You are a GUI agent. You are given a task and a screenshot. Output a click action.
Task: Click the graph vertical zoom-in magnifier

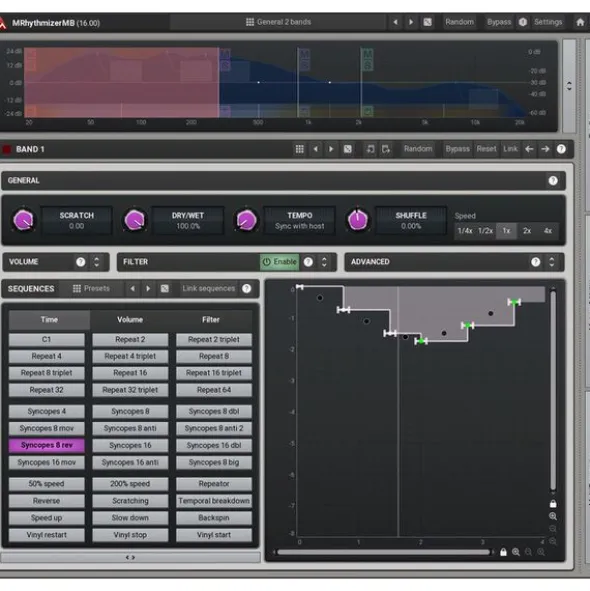click(553, 516)
